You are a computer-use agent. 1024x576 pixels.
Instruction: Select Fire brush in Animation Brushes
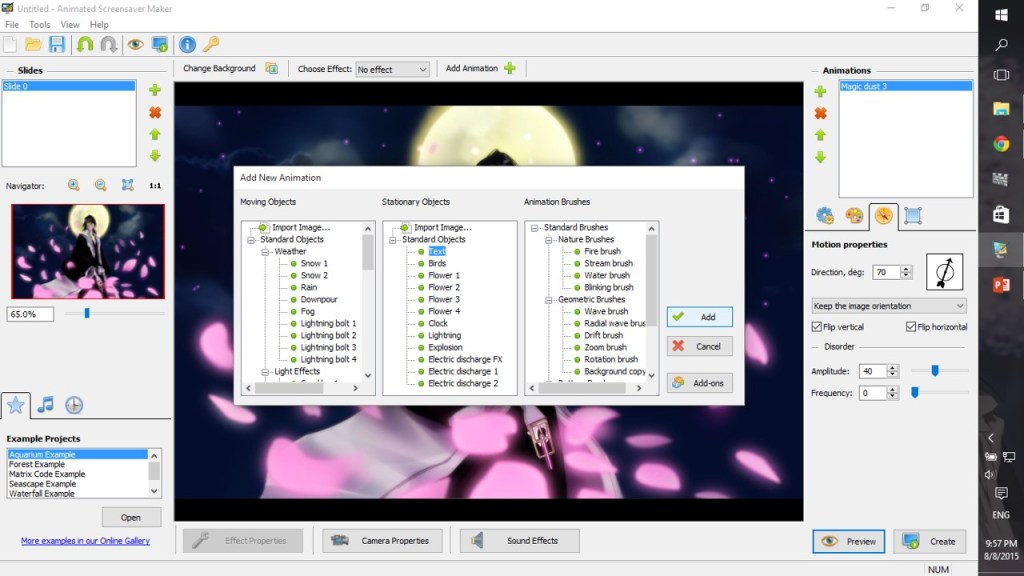[602, 251]
